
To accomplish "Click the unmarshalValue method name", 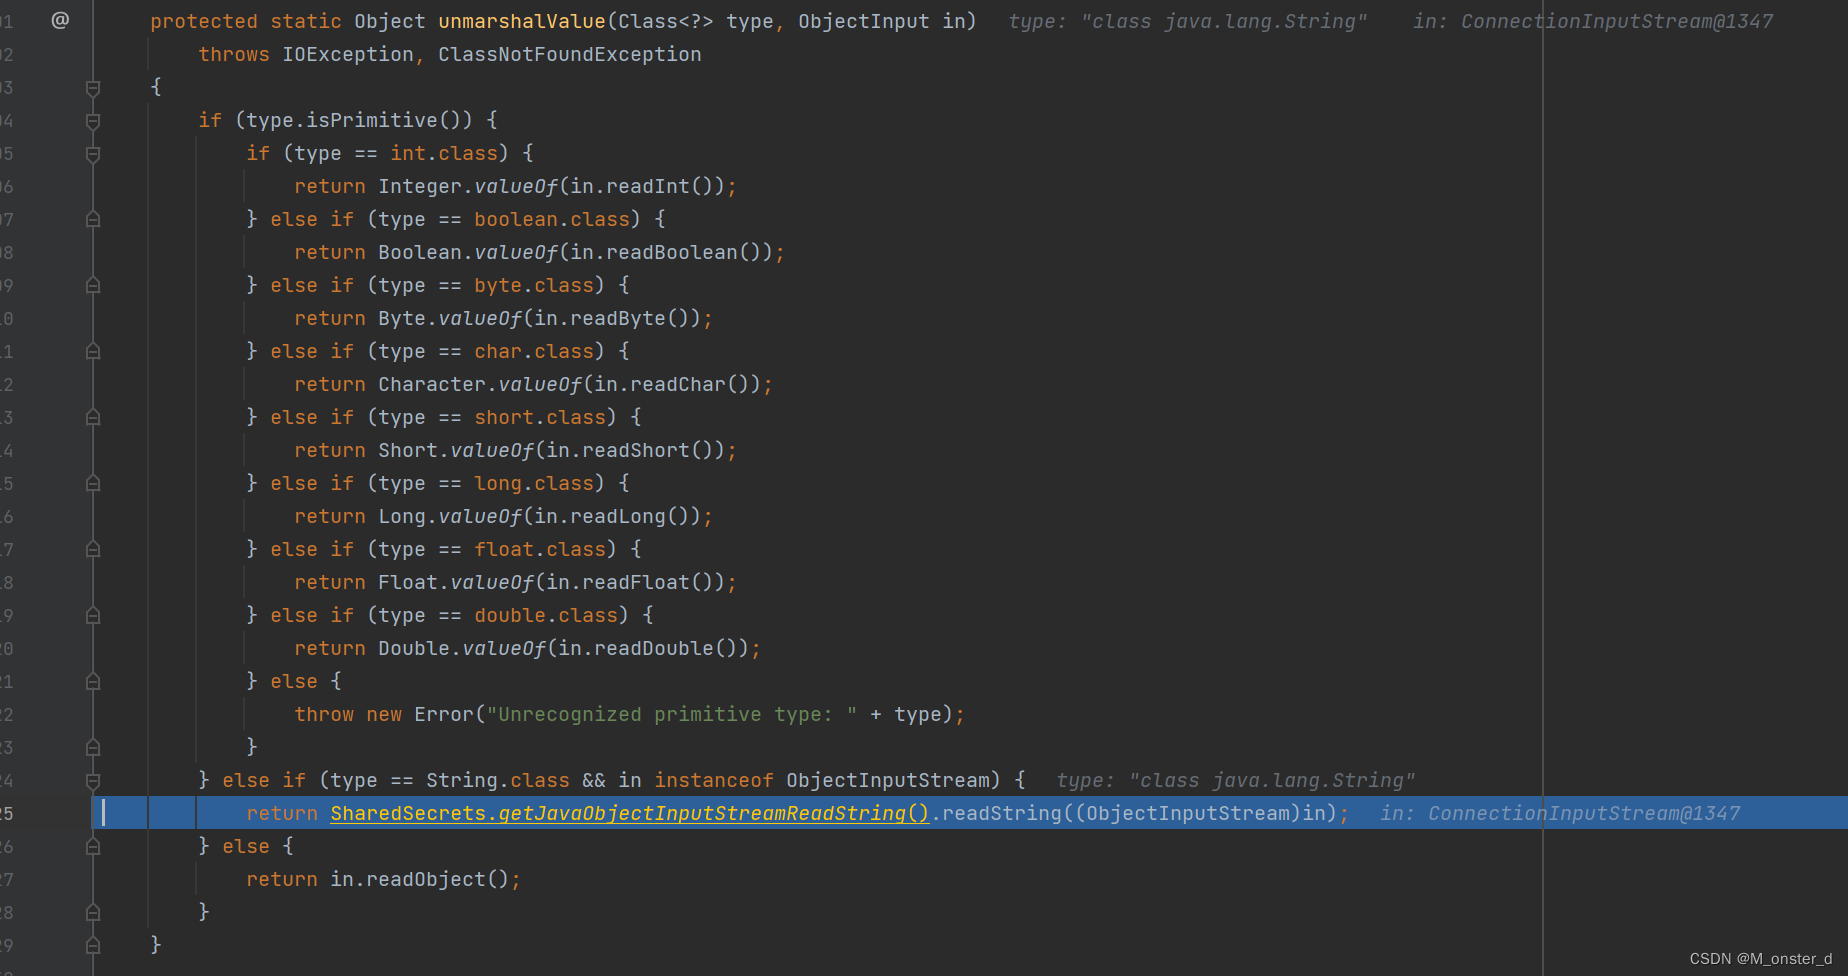I will (522, 21).
